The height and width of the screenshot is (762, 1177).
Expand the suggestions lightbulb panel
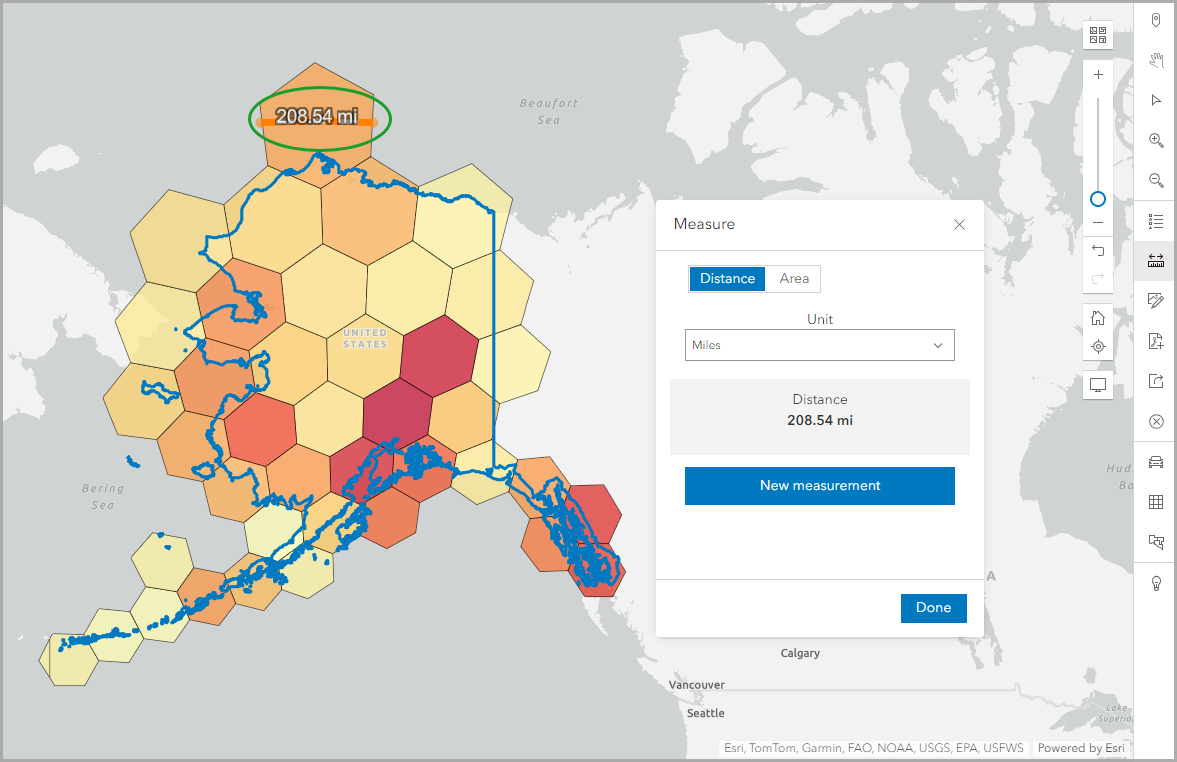pos(1156,582)
